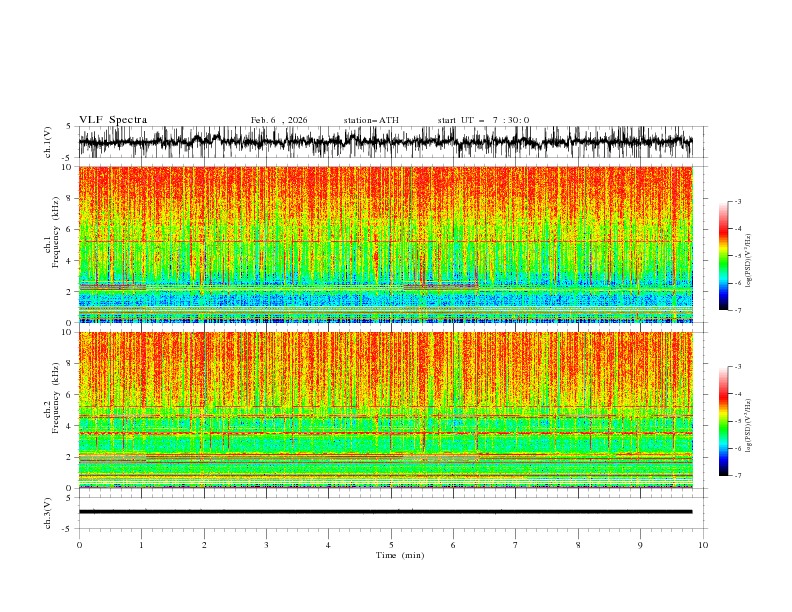Click the "-5" value on ch.2 colorbar
This screenshot has height=612, width=792.
(x=737, y=421)
